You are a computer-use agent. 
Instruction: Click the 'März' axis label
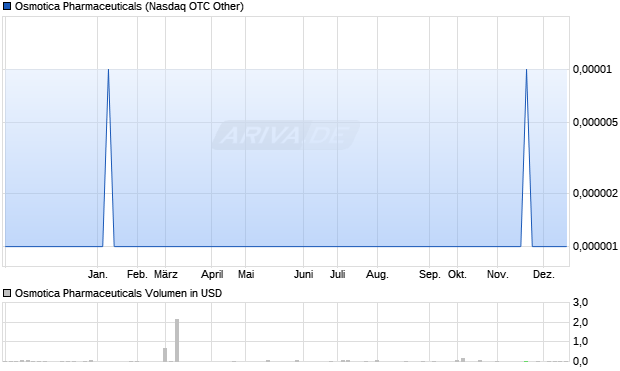[x=166, y=274]
